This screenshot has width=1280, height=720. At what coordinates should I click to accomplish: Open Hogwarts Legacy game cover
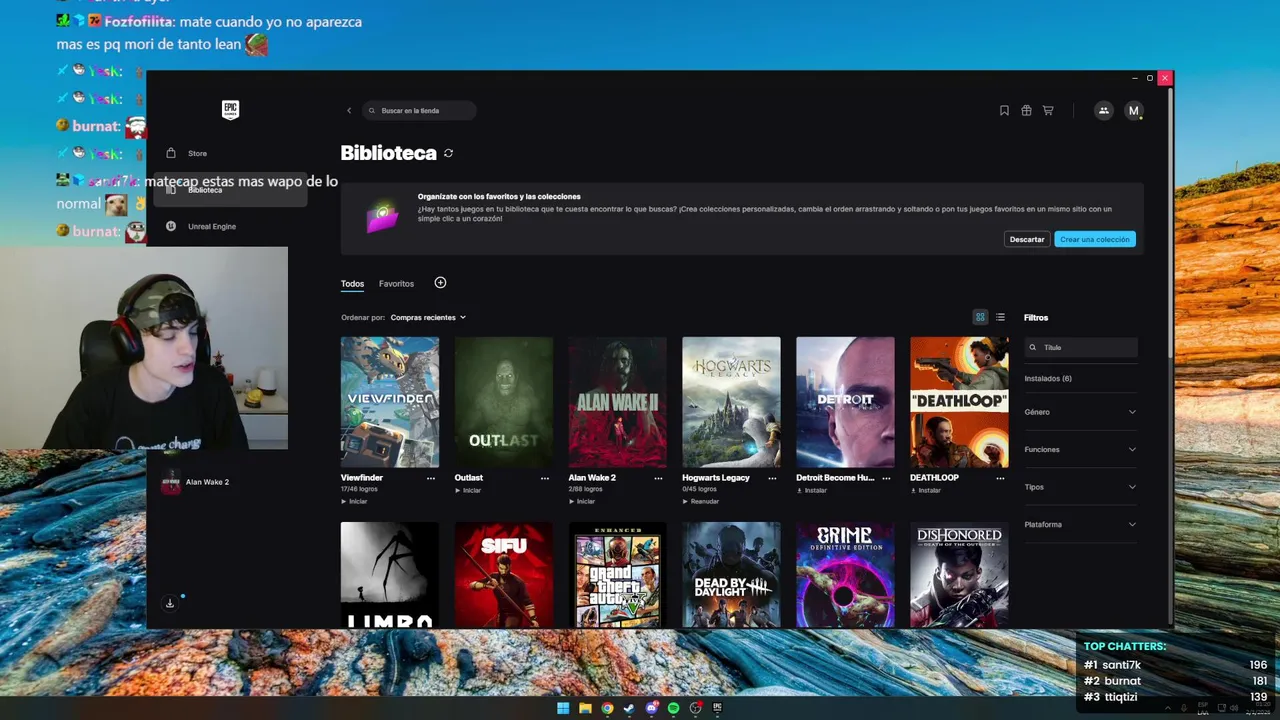coord(731,402)
